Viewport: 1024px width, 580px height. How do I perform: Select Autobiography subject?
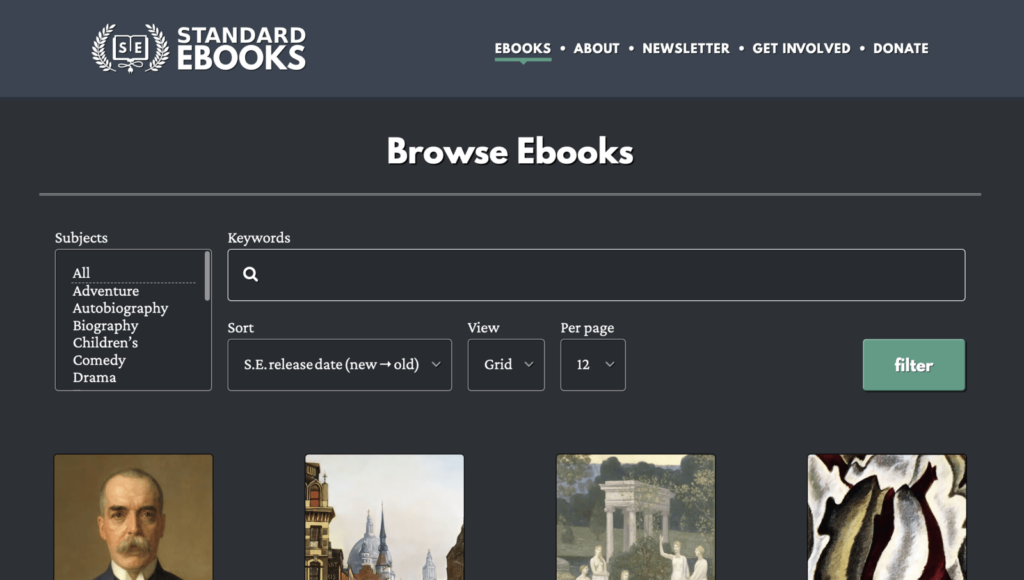tap(120, 308)
